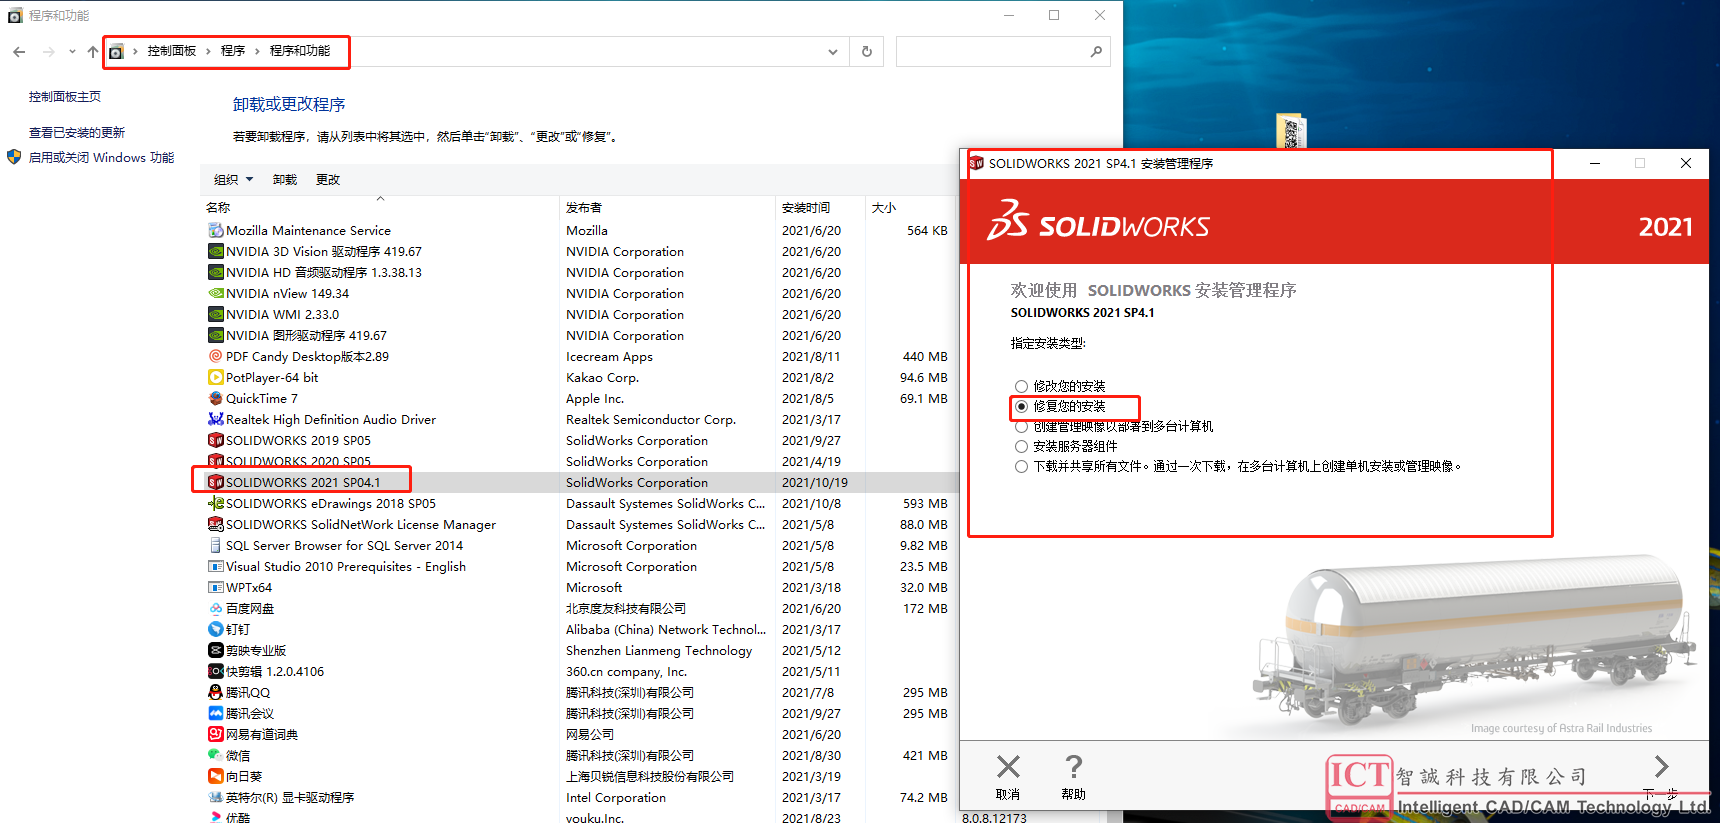
Task: Click the Realtek Audio Driver icon
Action: (x=215, y=419)
